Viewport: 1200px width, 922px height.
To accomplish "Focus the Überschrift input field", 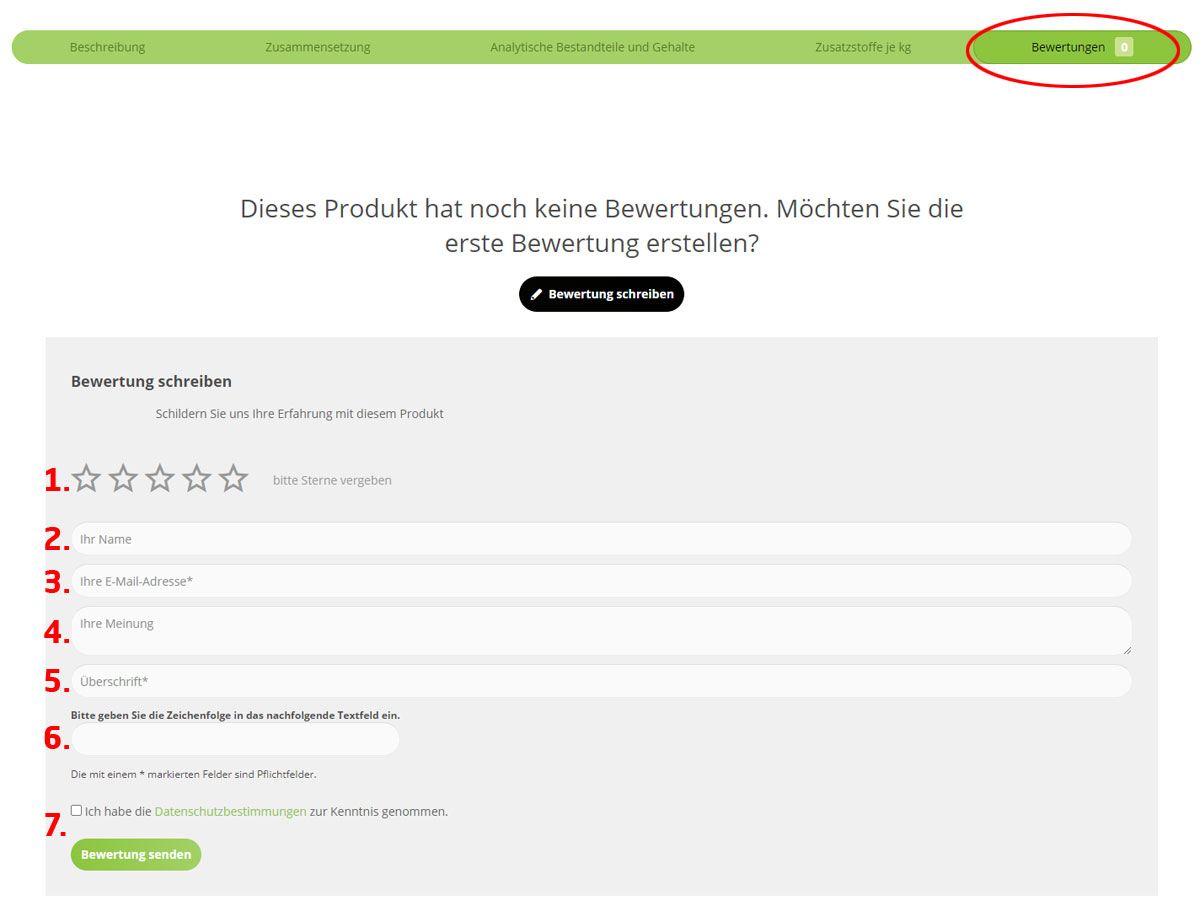I will pos(601,681).
